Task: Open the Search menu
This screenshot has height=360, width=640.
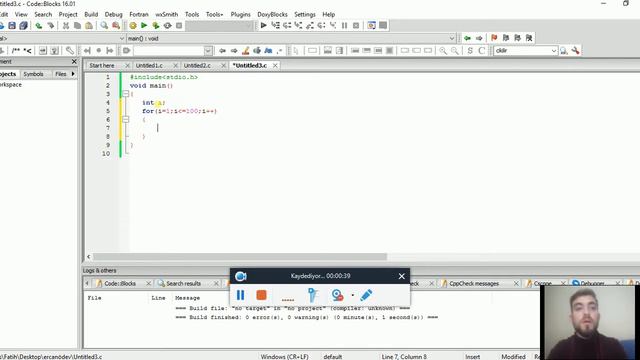Action: click(x=43, y=14)
